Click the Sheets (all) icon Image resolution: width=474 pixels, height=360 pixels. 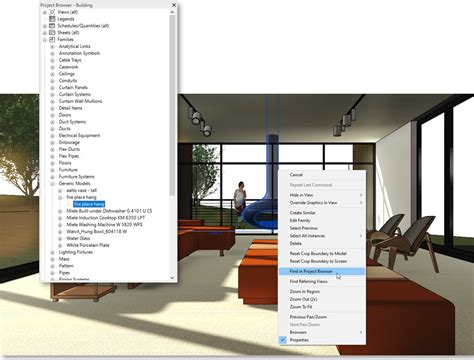pyautogui.click(x=52, y=33)
